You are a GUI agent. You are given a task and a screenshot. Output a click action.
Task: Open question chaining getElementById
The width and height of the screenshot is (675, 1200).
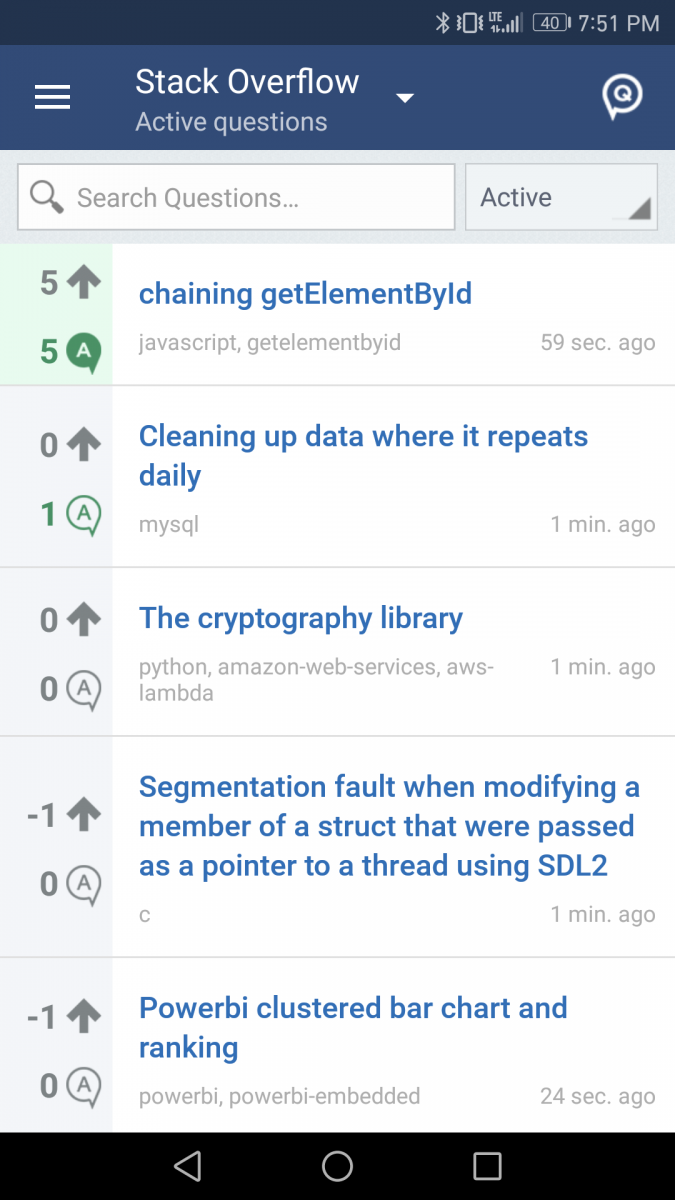(x=305, y=294)
